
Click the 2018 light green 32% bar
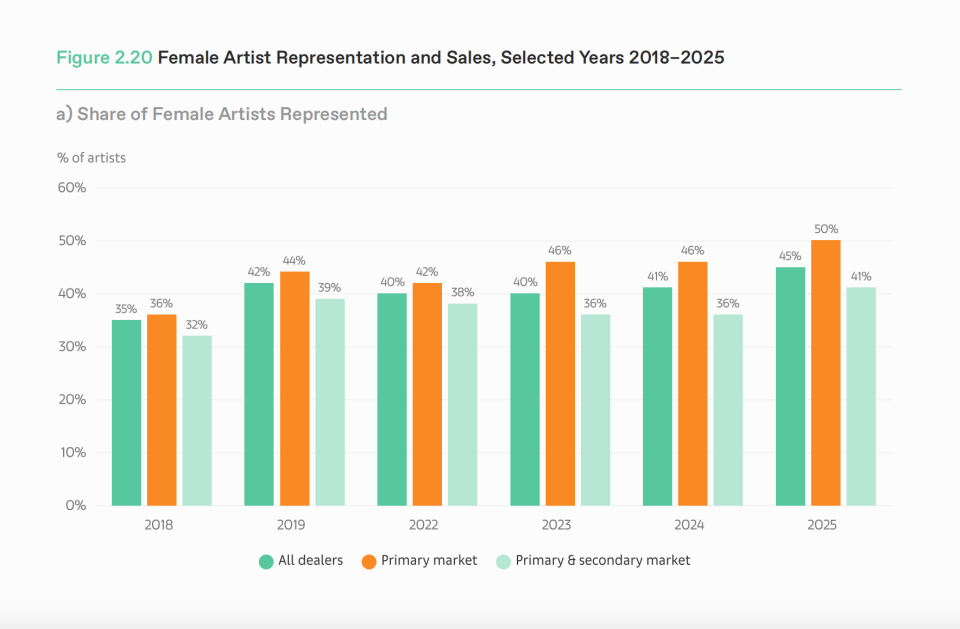click(x=197, y=421)
